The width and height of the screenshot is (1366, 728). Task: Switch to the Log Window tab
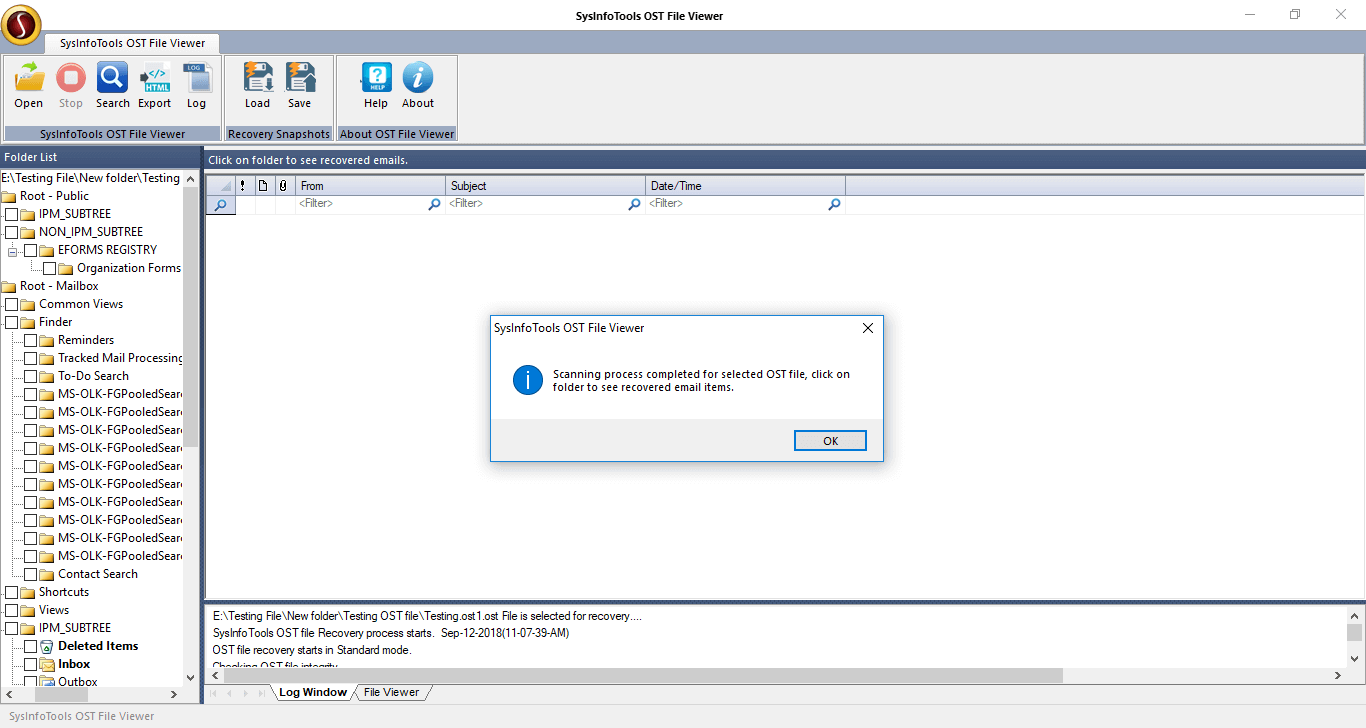[x=312, y=691]
